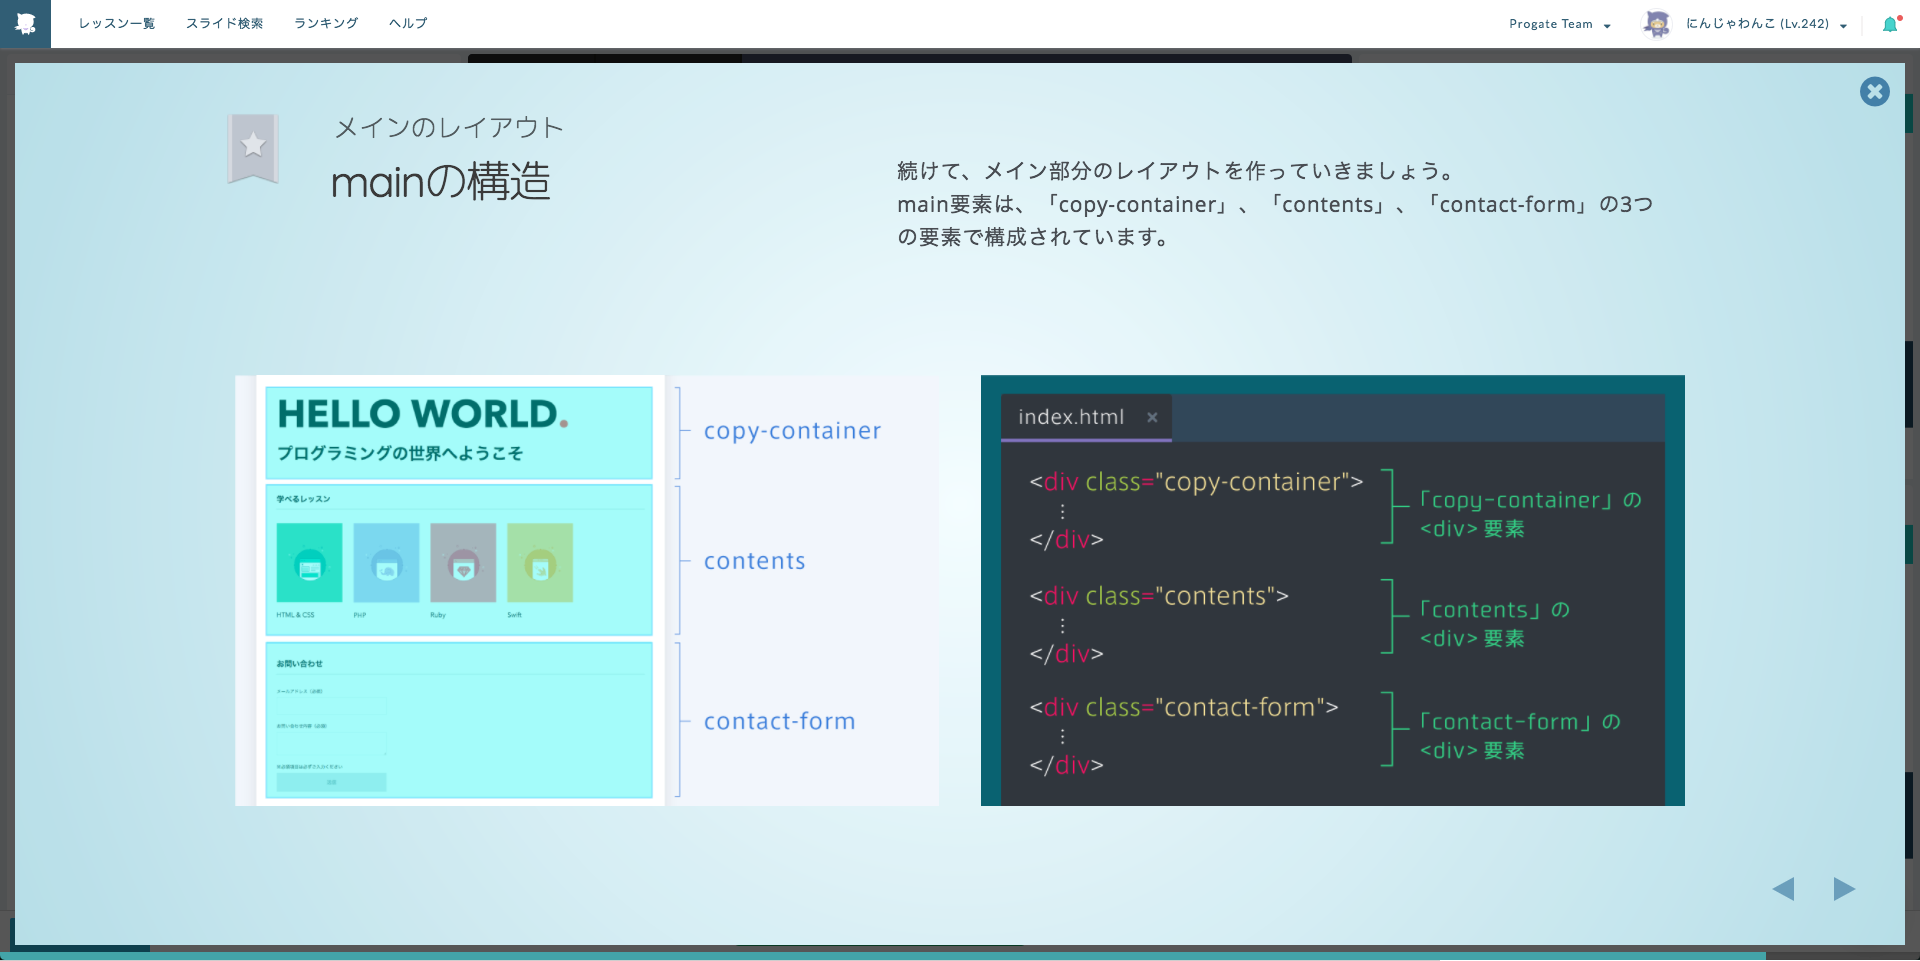
Task: Close the index.html tab
Action: (1152, 418)
